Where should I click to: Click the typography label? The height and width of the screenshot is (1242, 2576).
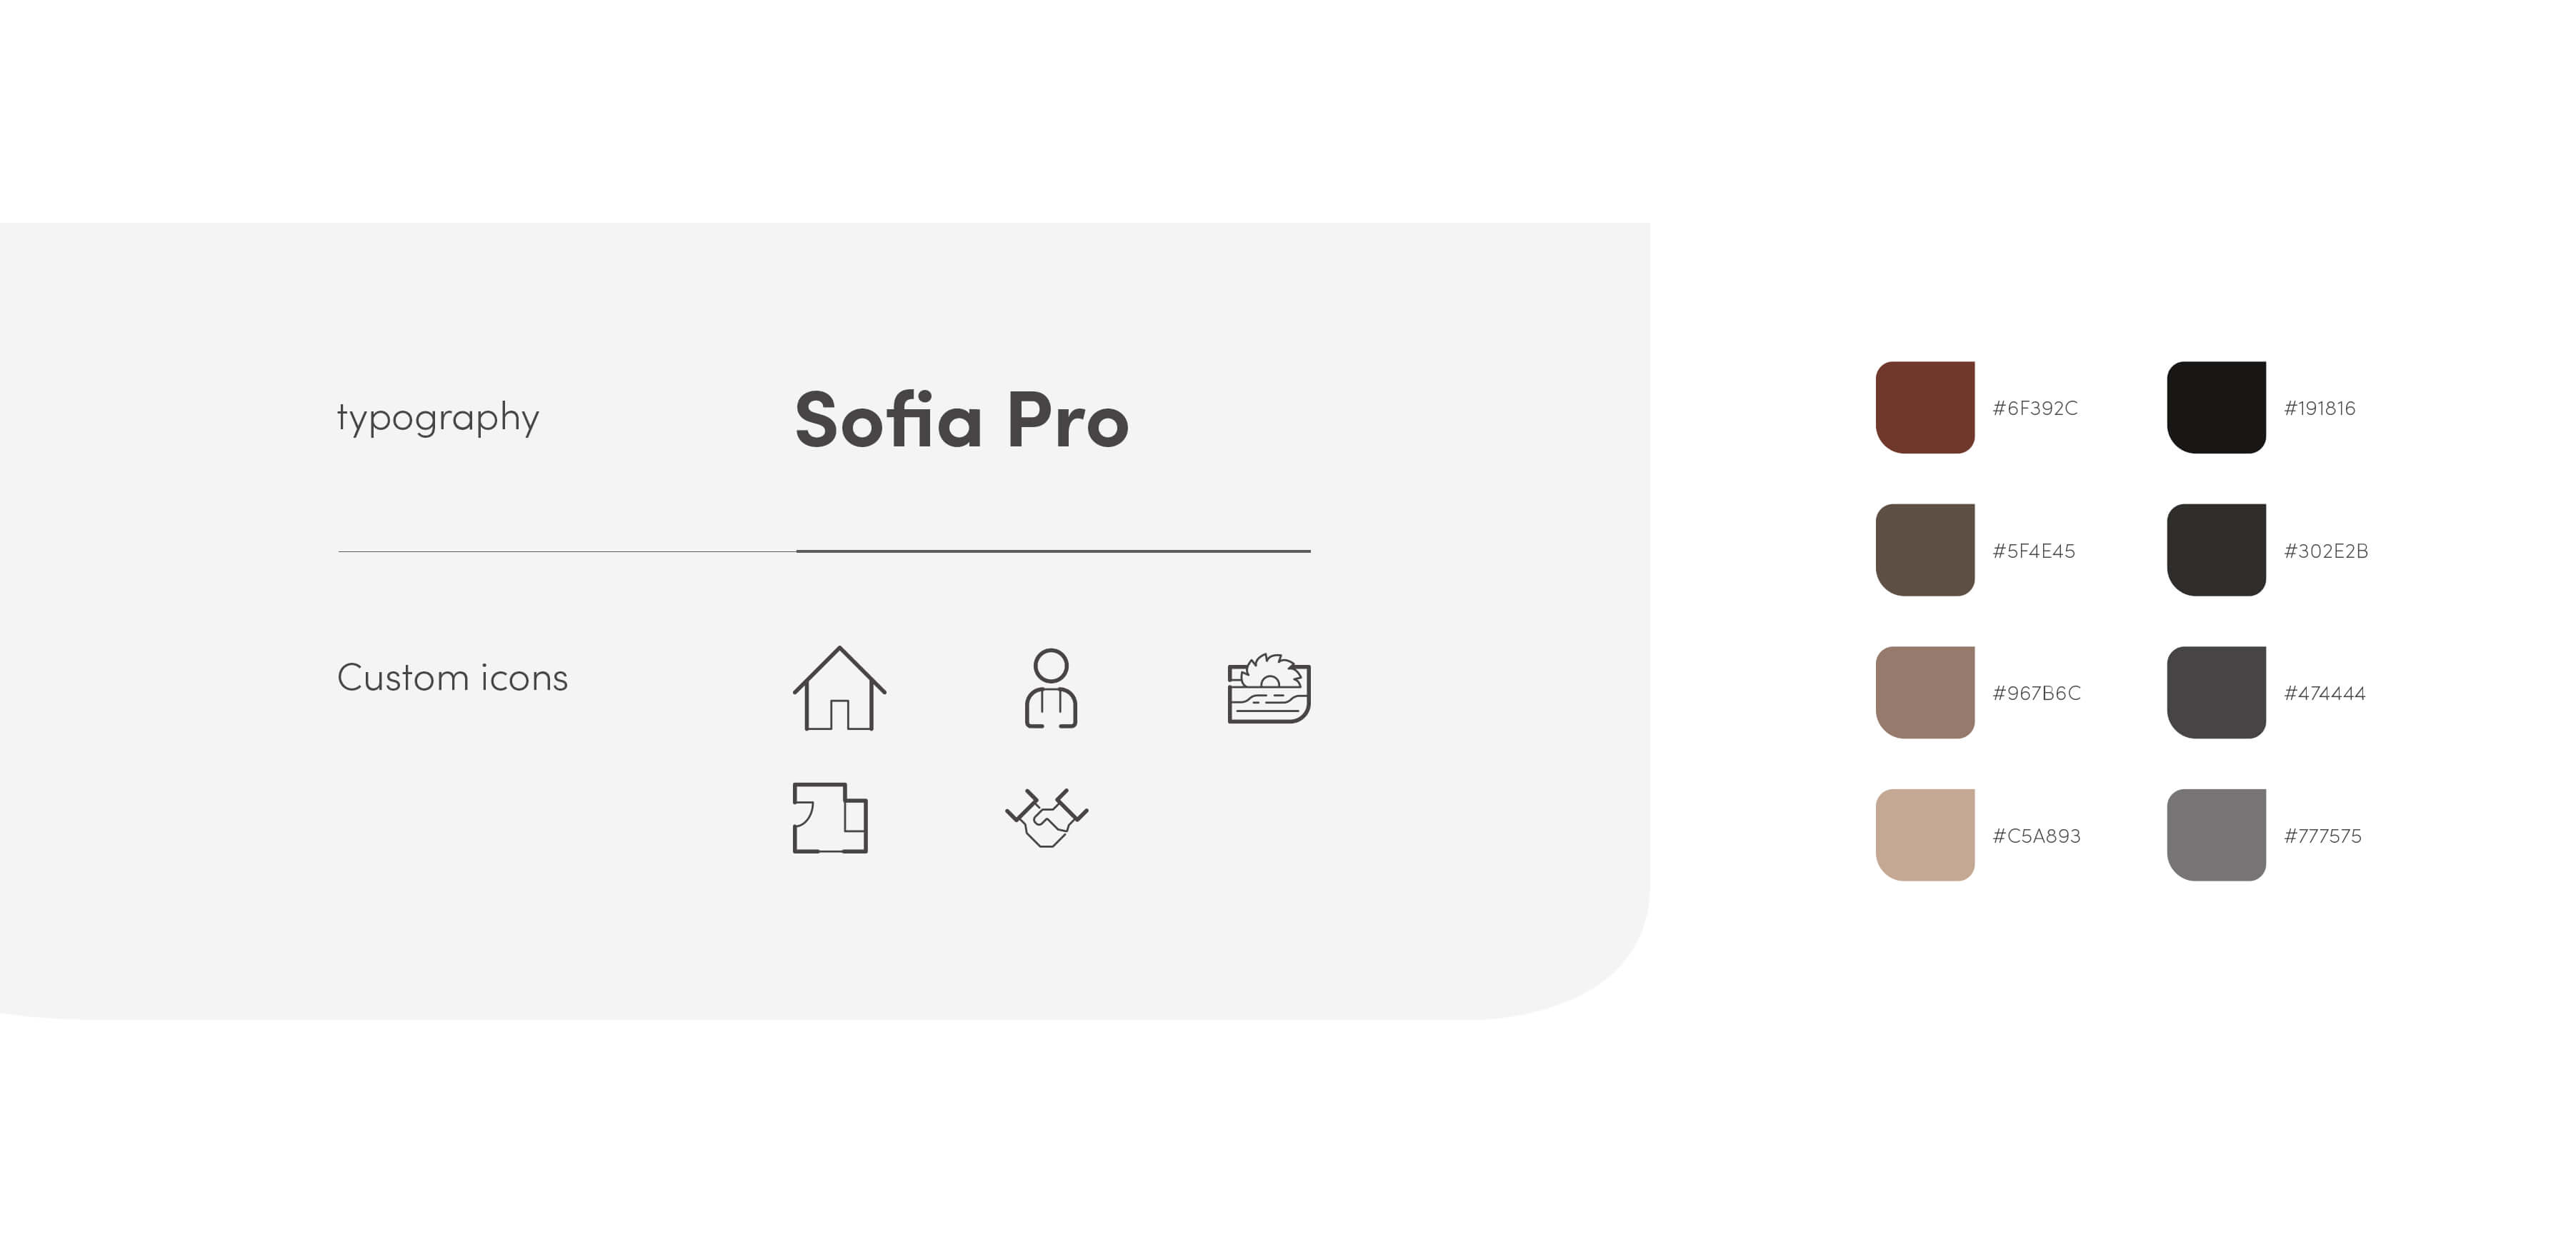point(438,417)
